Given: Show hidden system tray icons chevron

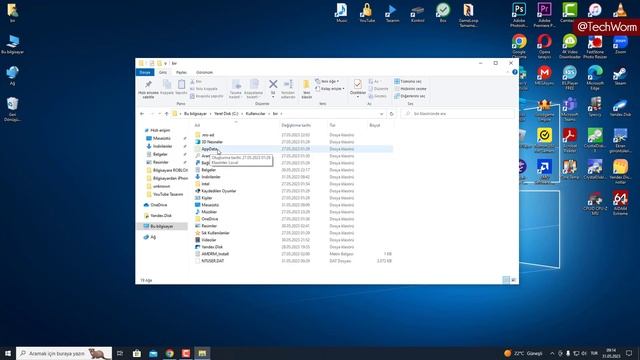Looking at the screenshot, I should click(552, 353).
